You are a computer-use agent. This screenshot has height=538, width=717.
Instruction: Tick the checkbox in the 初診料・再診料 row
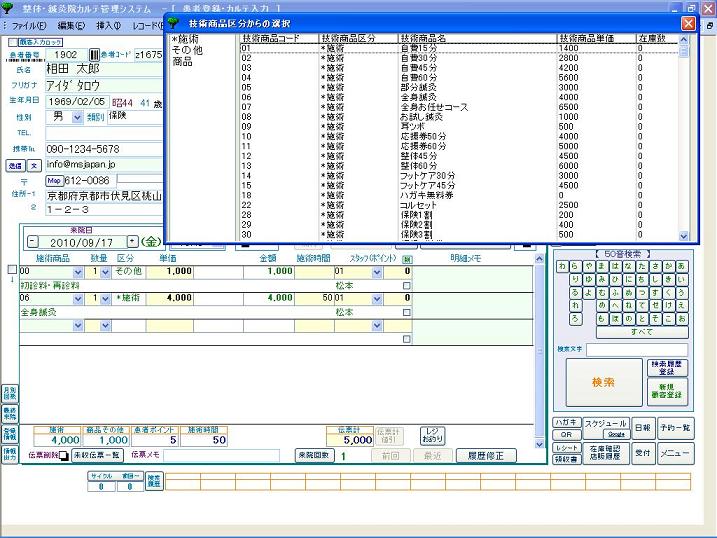click(407, 286)
